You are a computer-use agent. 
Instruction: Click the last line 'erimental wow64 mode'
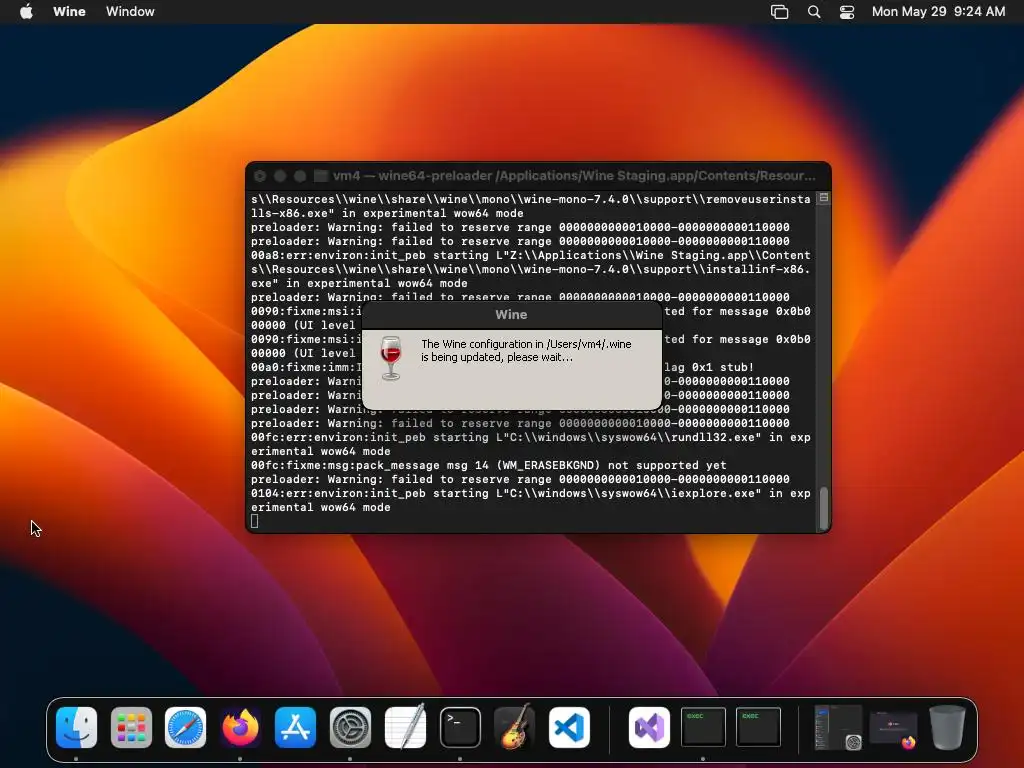321,507
